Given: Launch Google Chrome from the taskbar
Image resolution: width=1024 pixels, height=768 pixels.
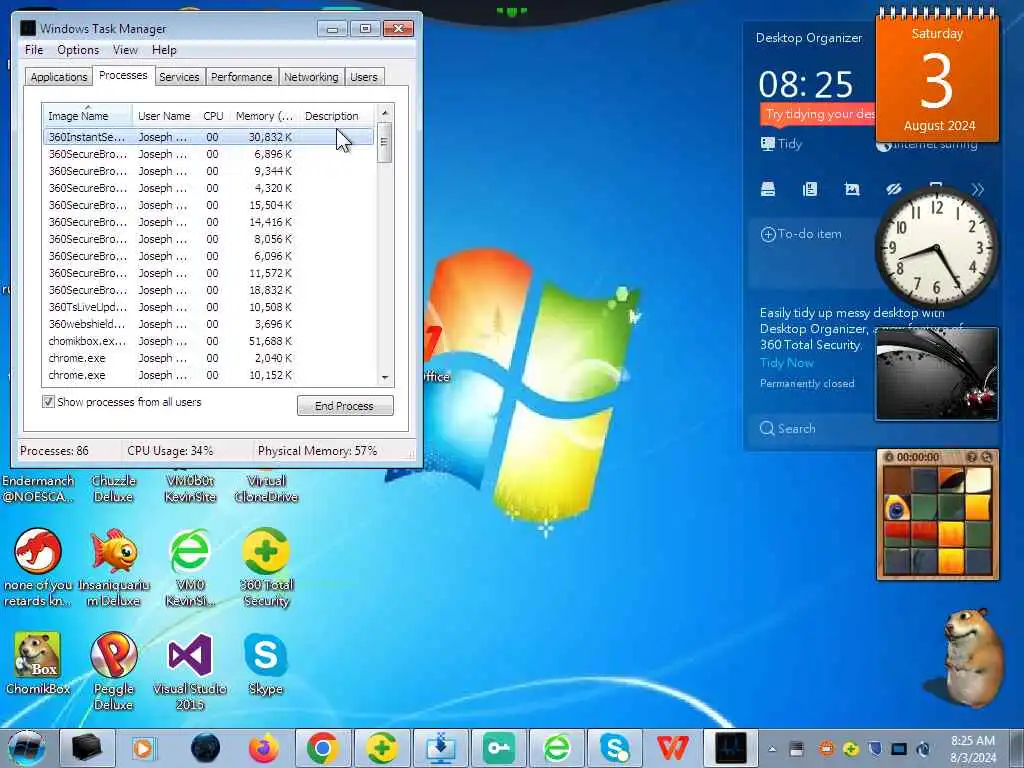Looking at the screenshot, I should point(323,748).
